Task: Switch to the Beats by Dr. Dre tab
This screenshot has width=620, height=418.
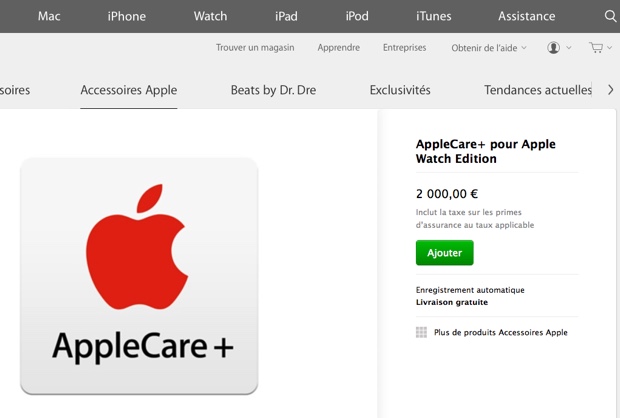Action: point(273,90)
